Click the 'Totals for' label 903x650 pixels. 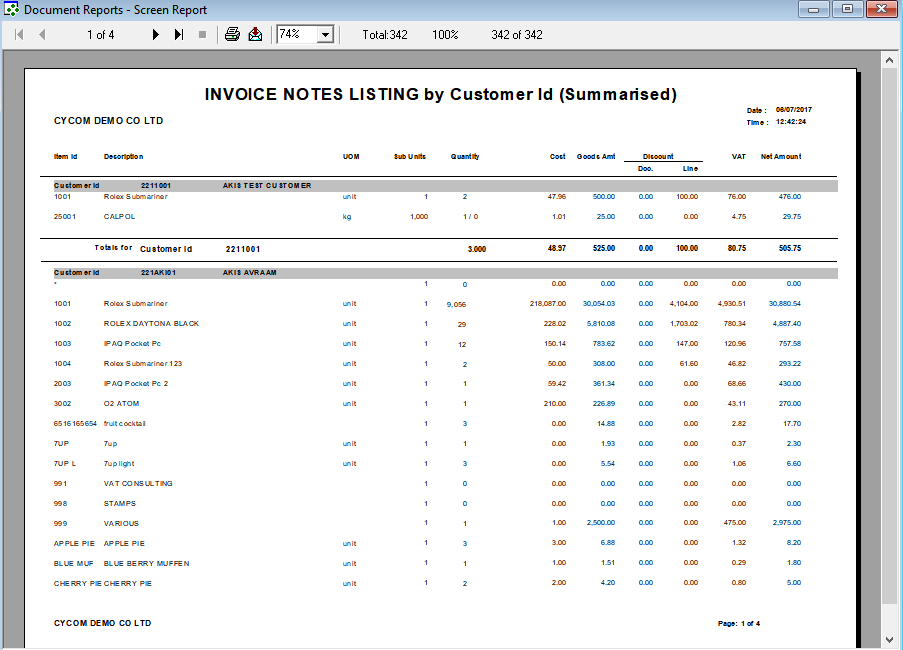[x=113, y=248]
